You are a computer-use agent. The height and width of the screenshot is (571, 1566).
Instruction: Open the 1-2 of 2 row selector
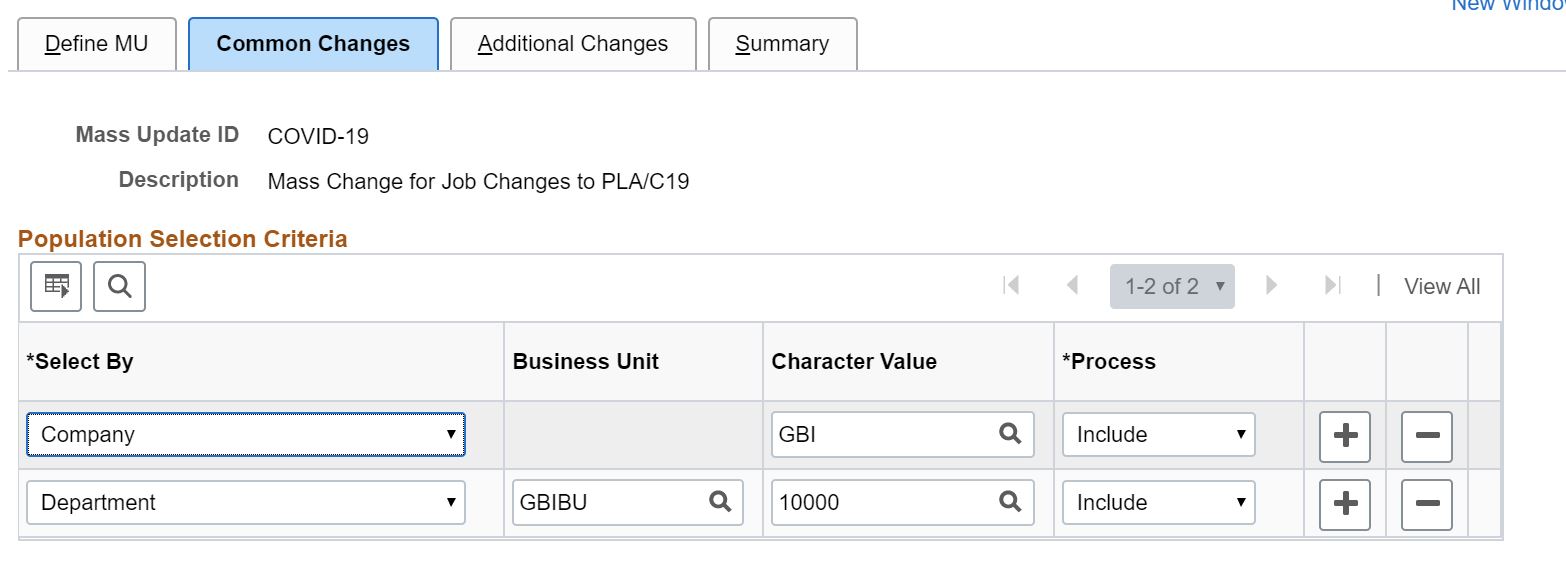coord(1172,287)
